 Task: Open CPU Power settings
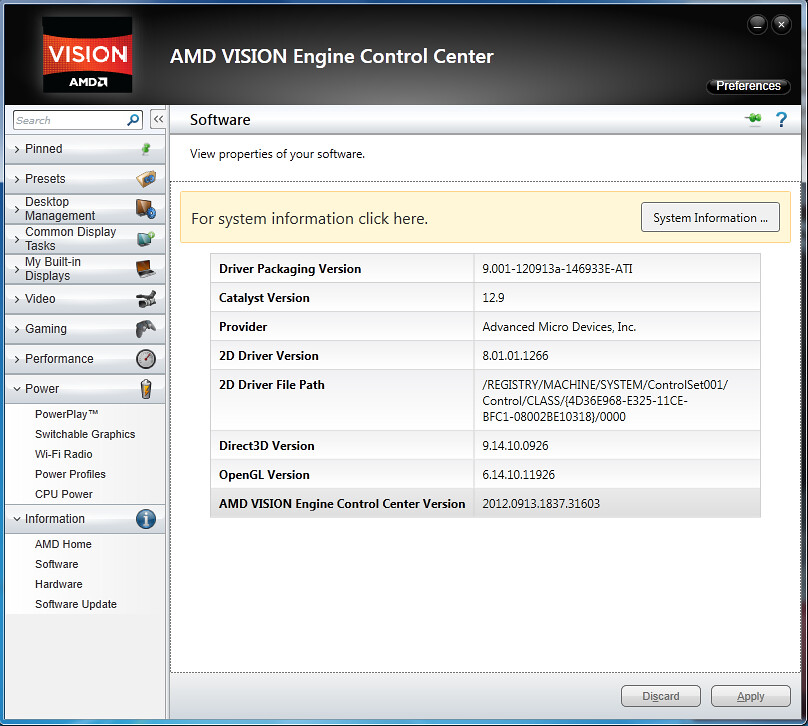[64, 494]
